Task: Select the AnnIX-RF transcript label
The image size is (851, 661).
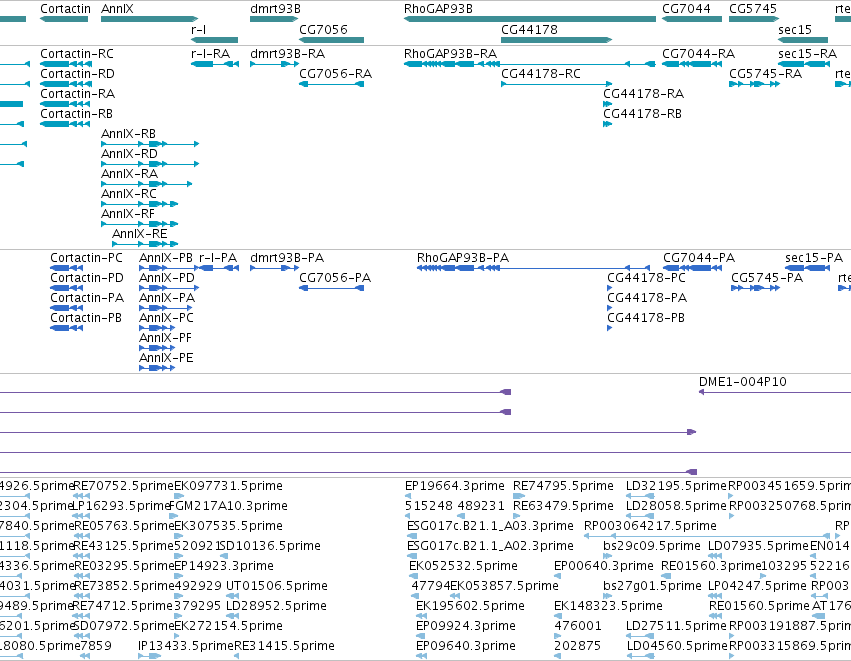Action: click(x=128, y=214)
